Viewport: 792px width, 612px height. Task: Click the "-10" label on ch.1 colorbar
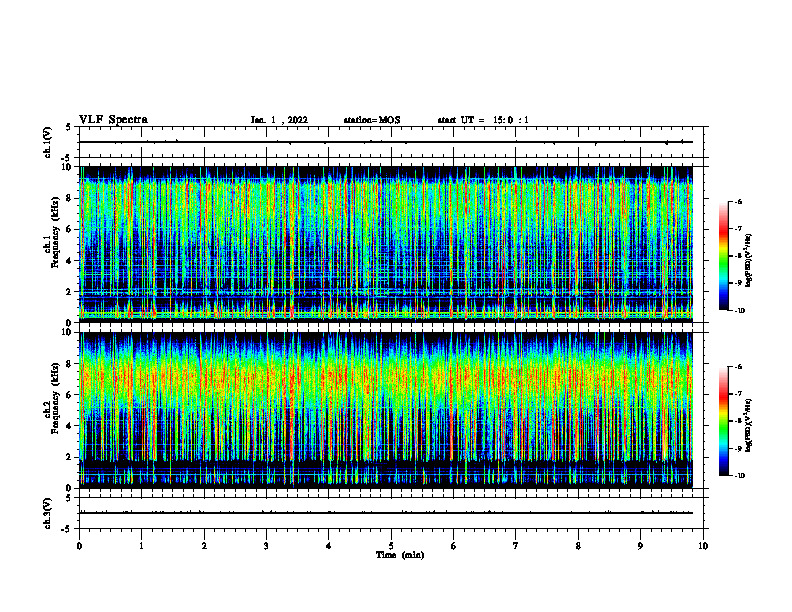pos(739,311)
